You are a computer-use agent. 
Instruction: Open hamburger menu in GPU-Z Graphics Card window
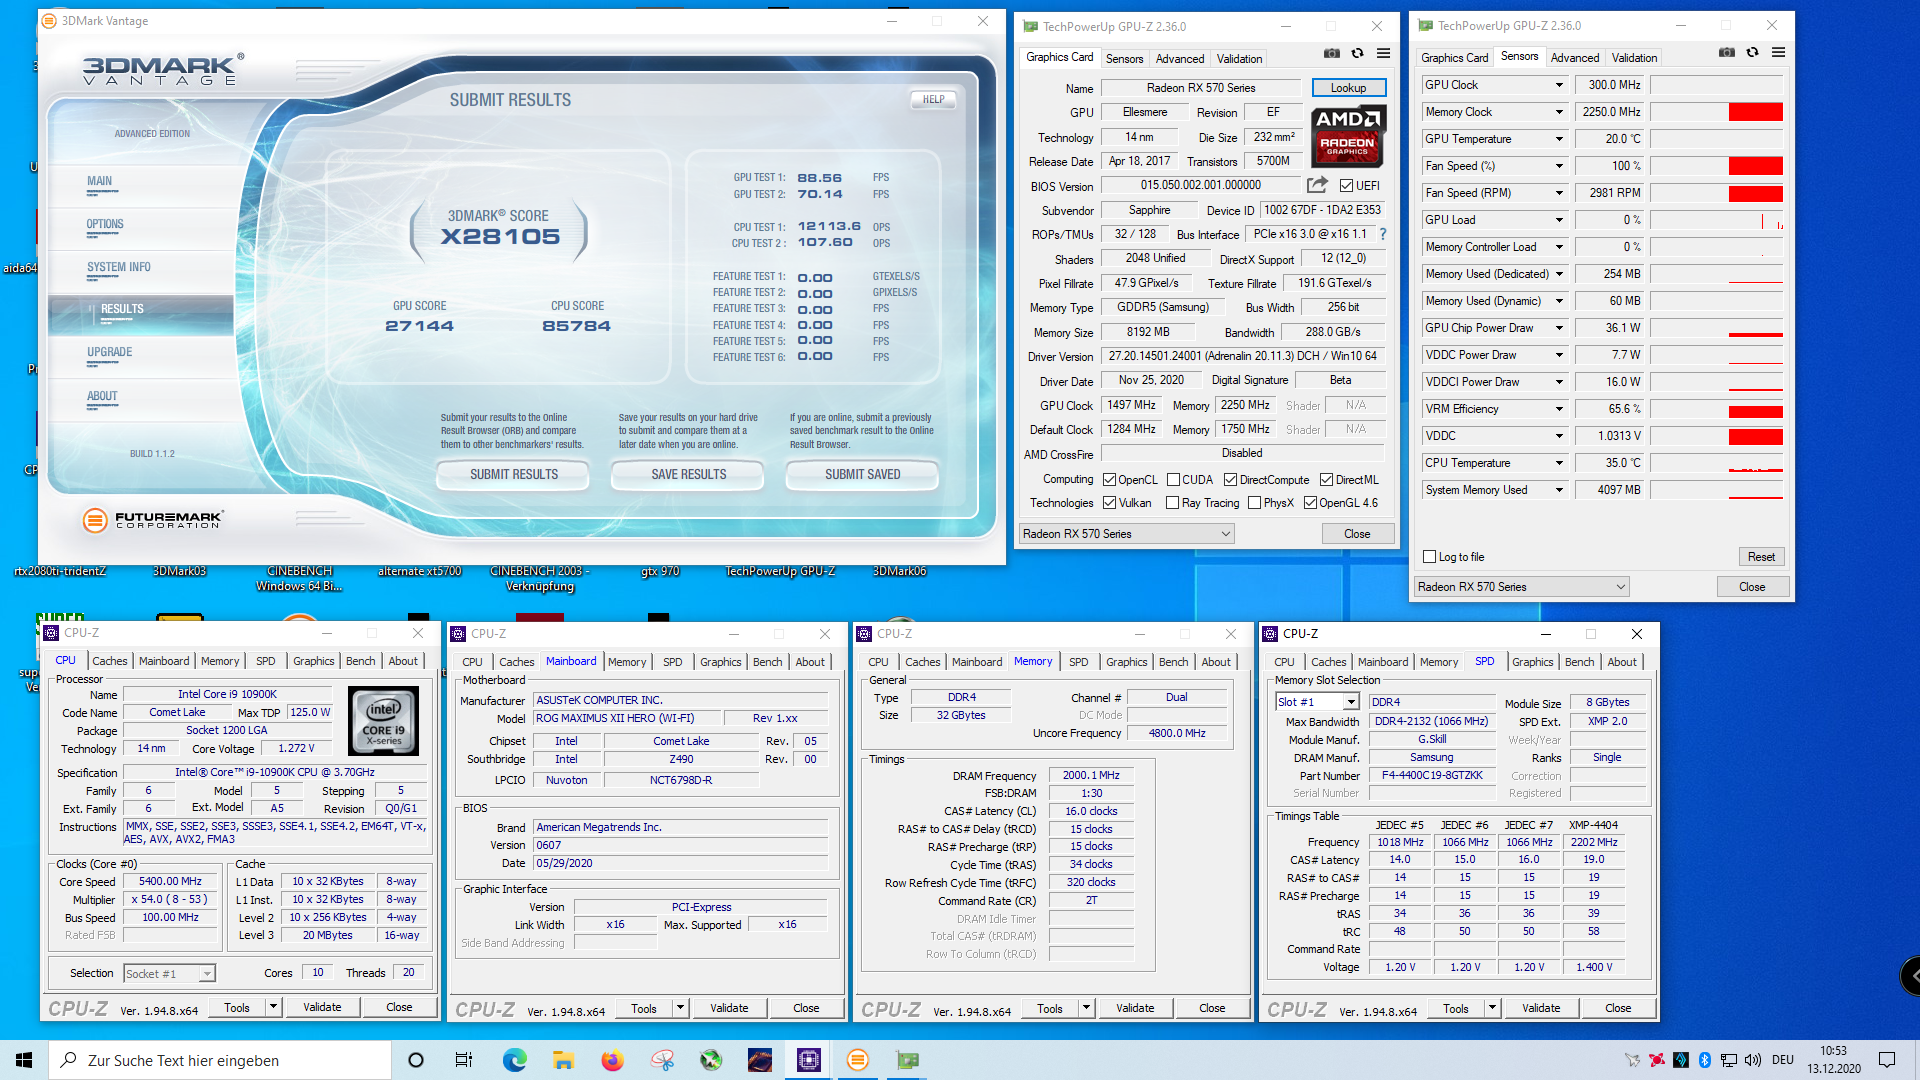click(x=1383, y=54)
